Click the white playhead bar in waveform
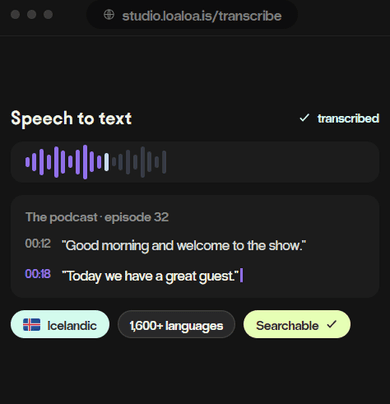The width and height of the screenshot is (390, 404). 106,162
